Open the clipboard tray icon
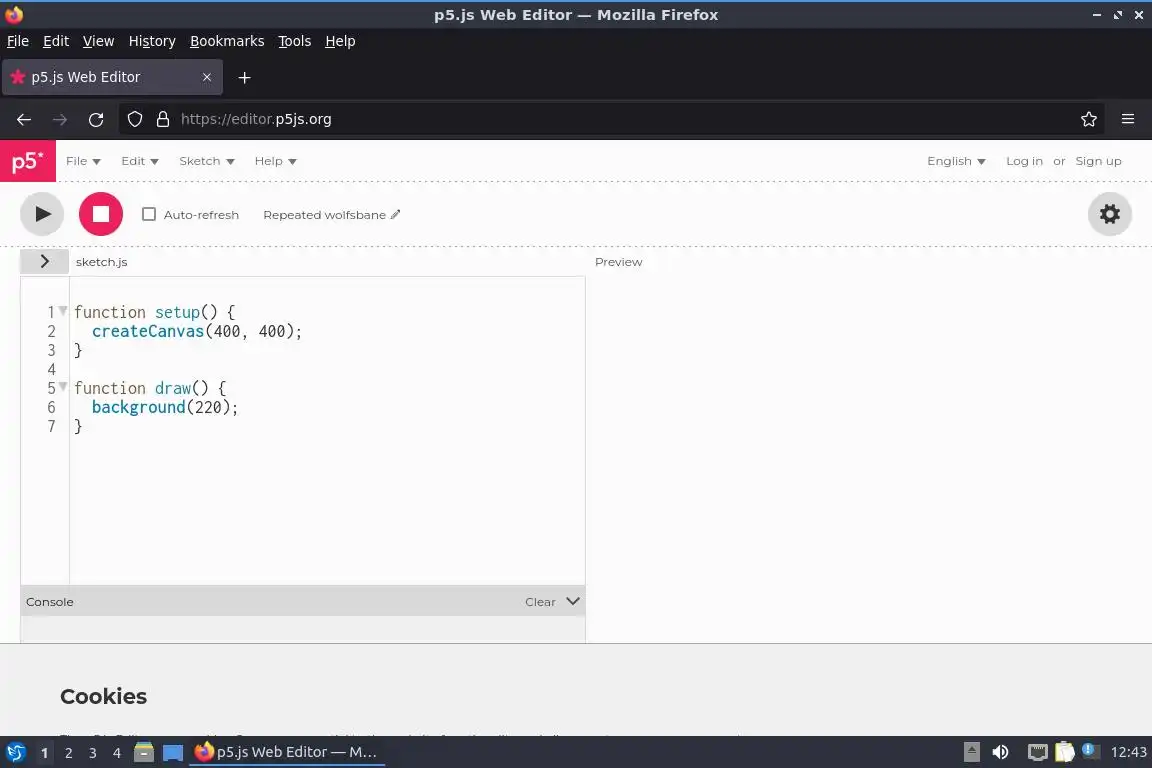This screenshot has height=768, width=1152. (1065, 752)
